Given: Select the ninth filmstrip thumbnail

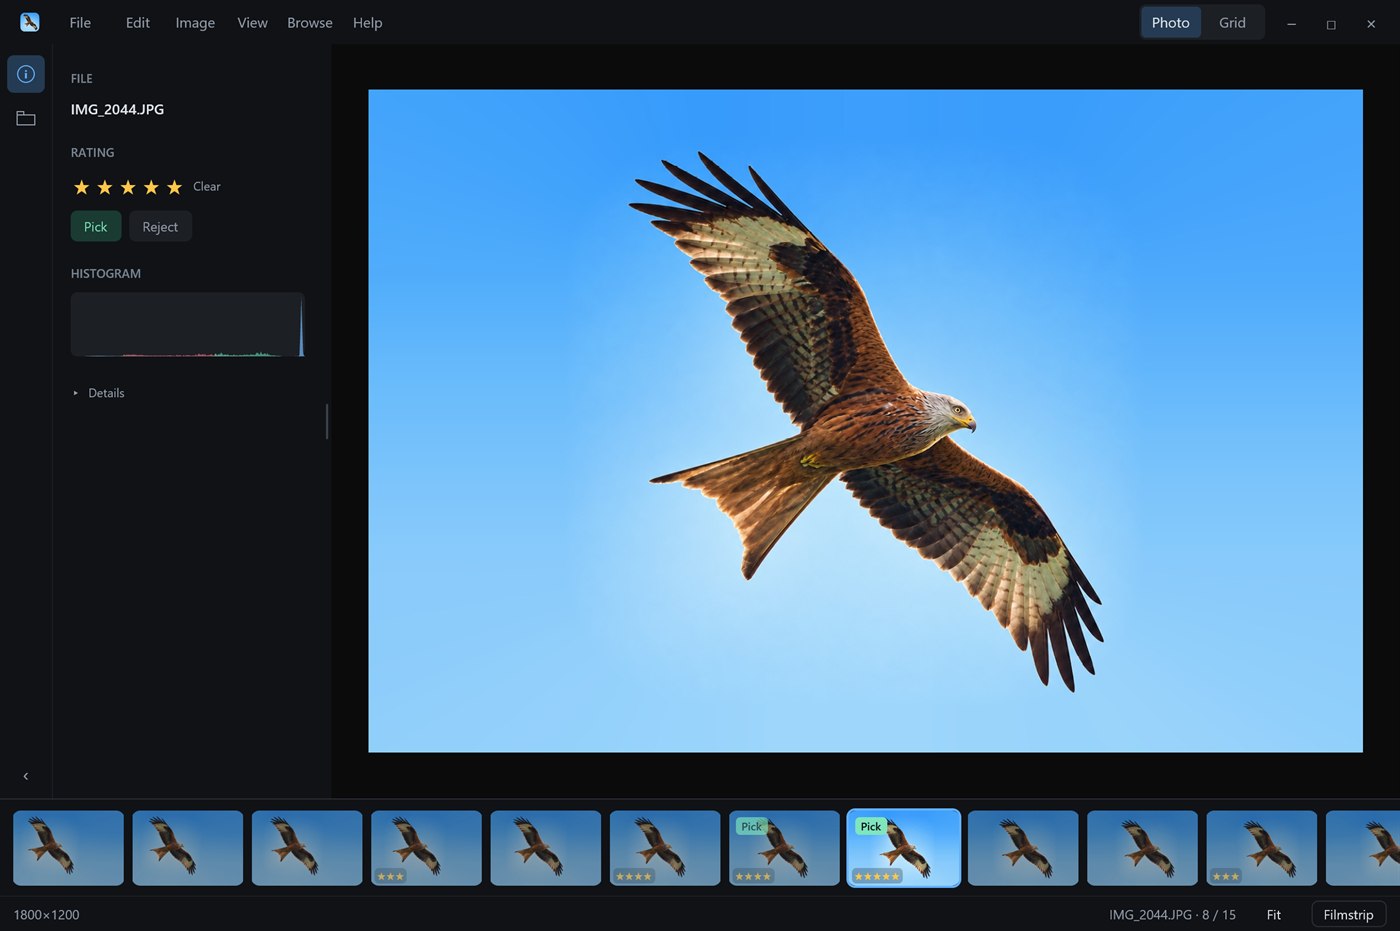Looking at the screenshot, I should pyautogui.click(x=1023, y=848).
